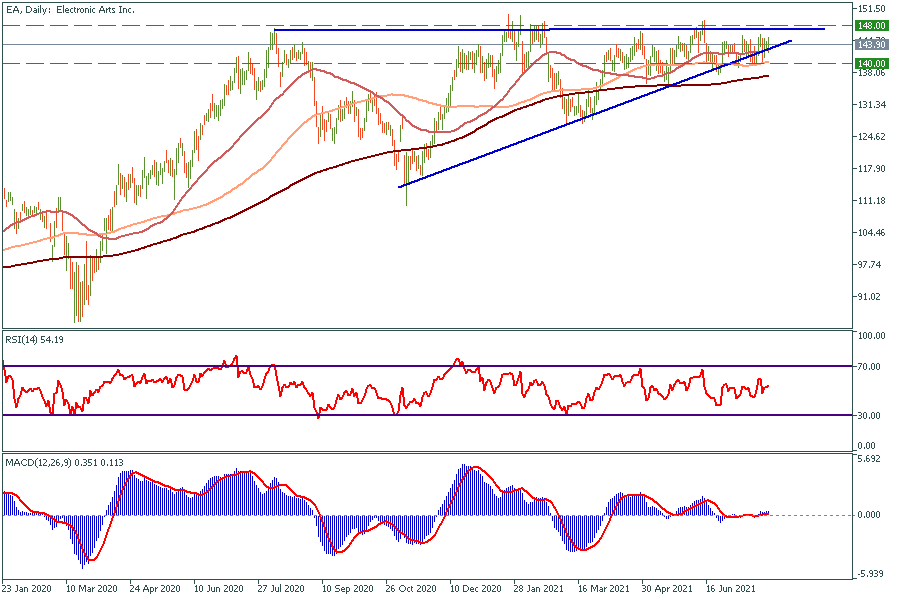Select the 16 Jun 2021 date marker
This screenshot has height=600, width=900.
[x=732, y=590]
